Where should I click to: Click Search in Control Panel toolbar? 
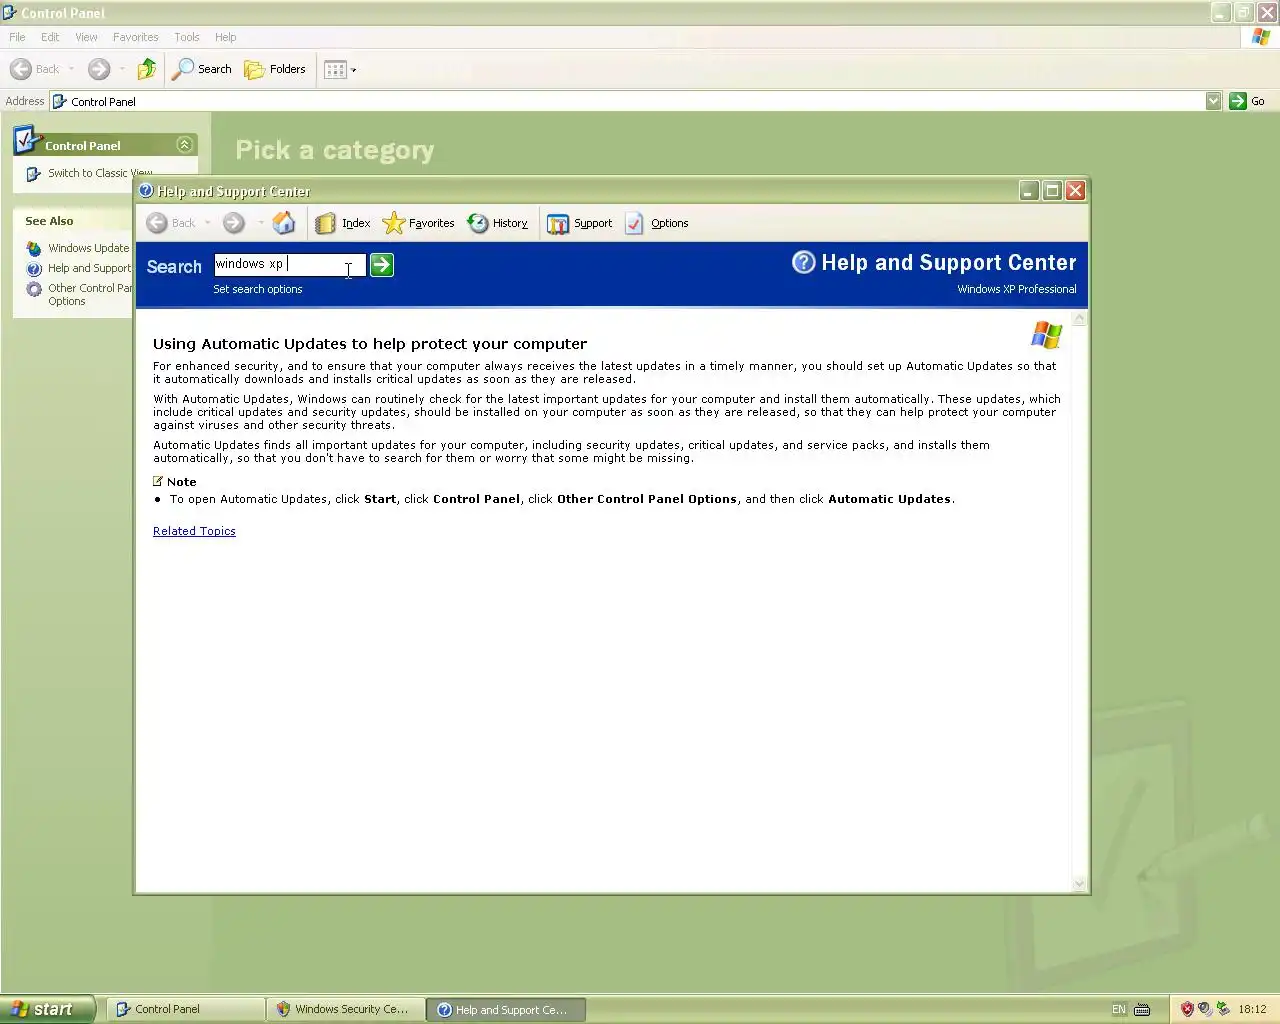click(202, 69)
